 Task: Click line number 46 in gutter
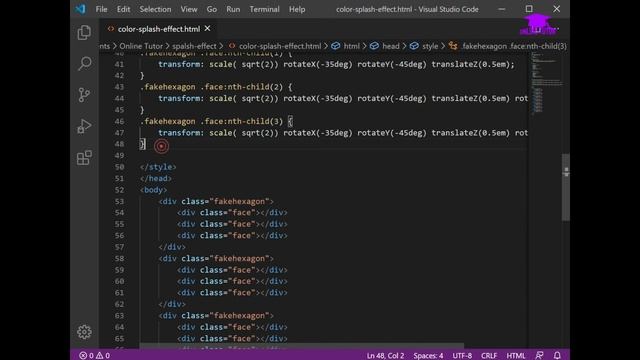(x=119, y=121)
